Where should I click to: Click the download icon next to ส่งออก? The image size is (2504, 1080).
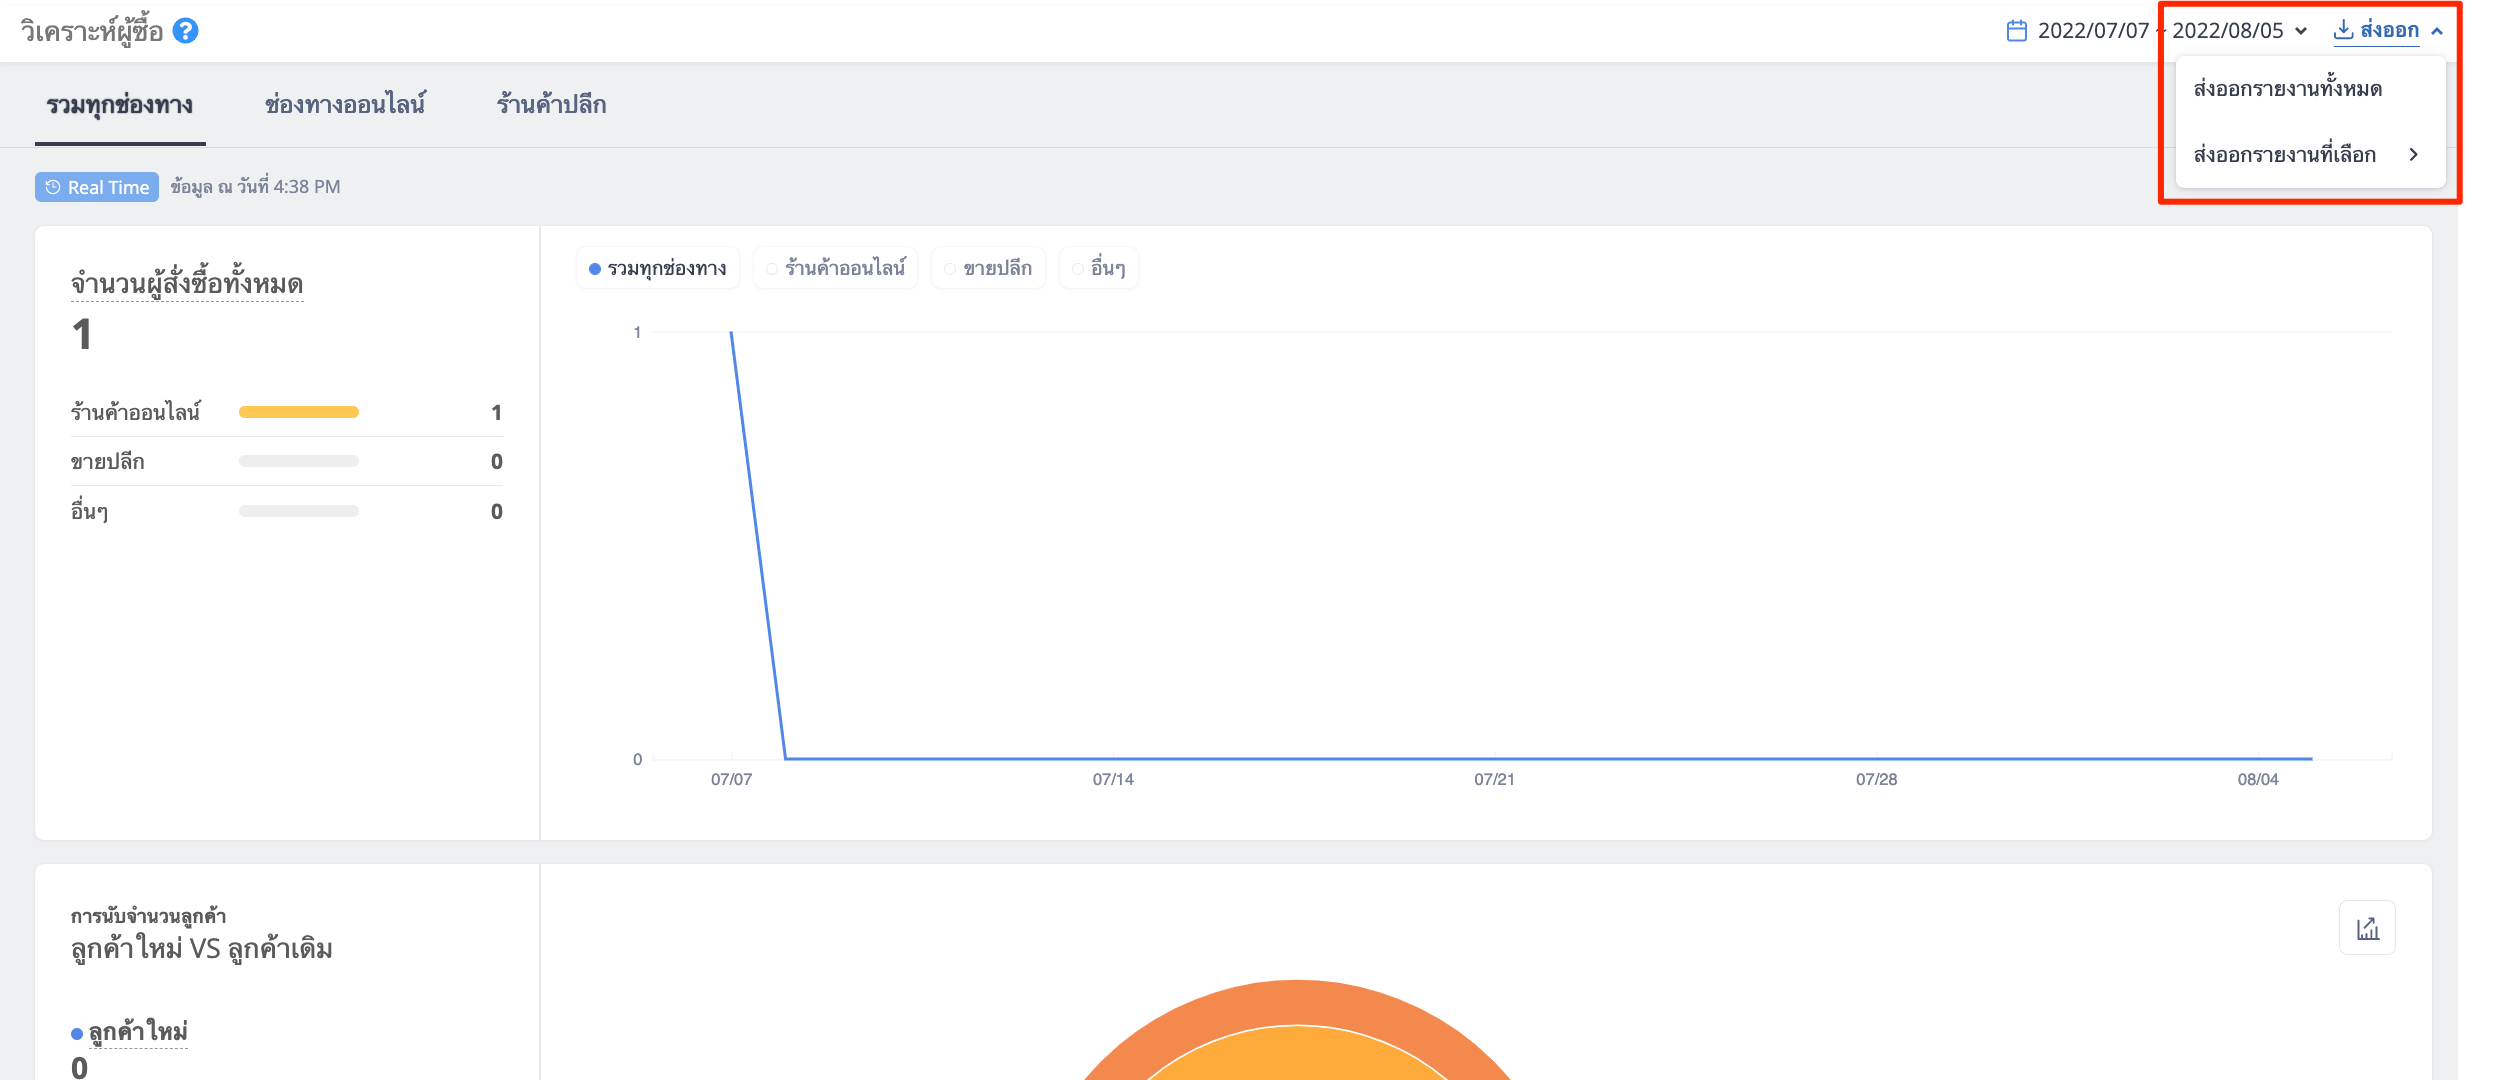[2343, 31]
